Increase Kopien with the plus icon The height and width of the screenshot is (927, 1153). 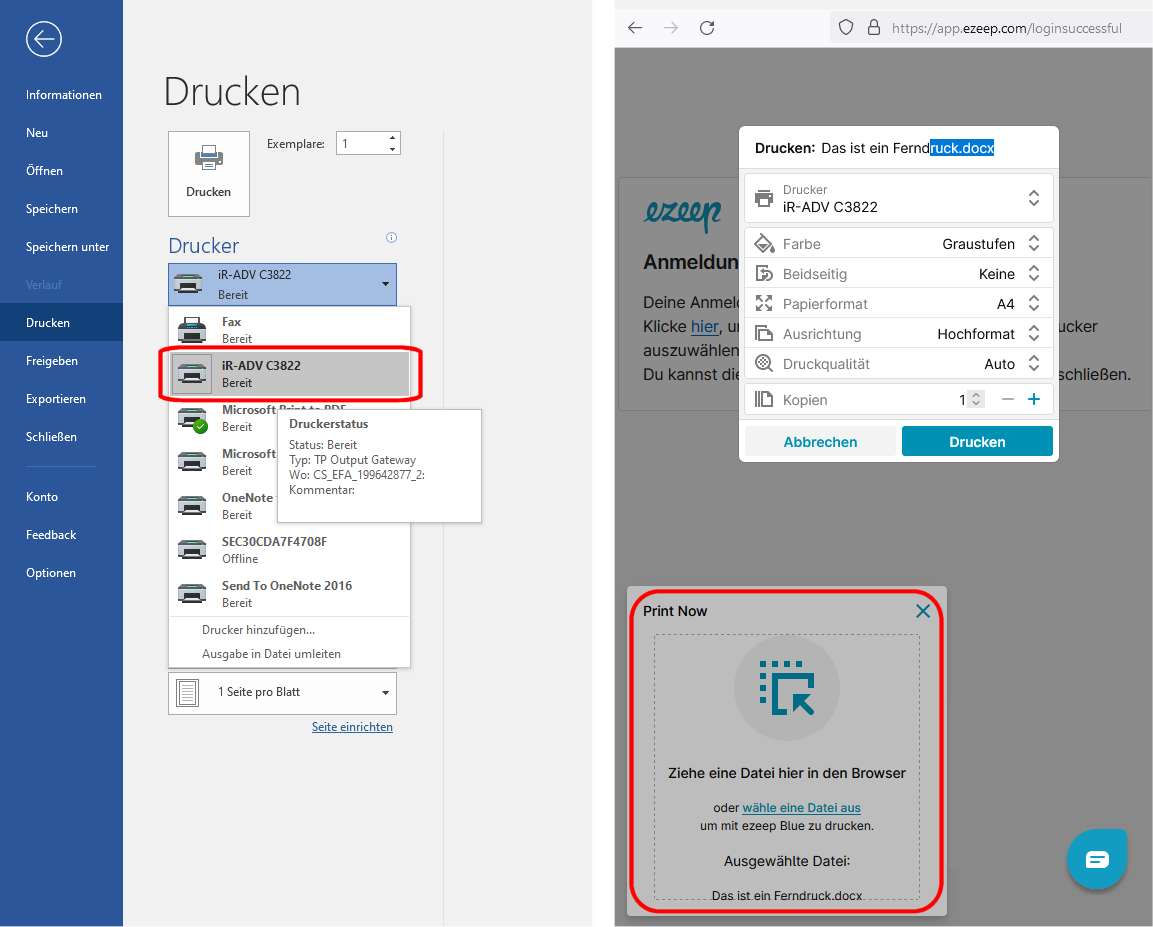(x=1034, y=400)
